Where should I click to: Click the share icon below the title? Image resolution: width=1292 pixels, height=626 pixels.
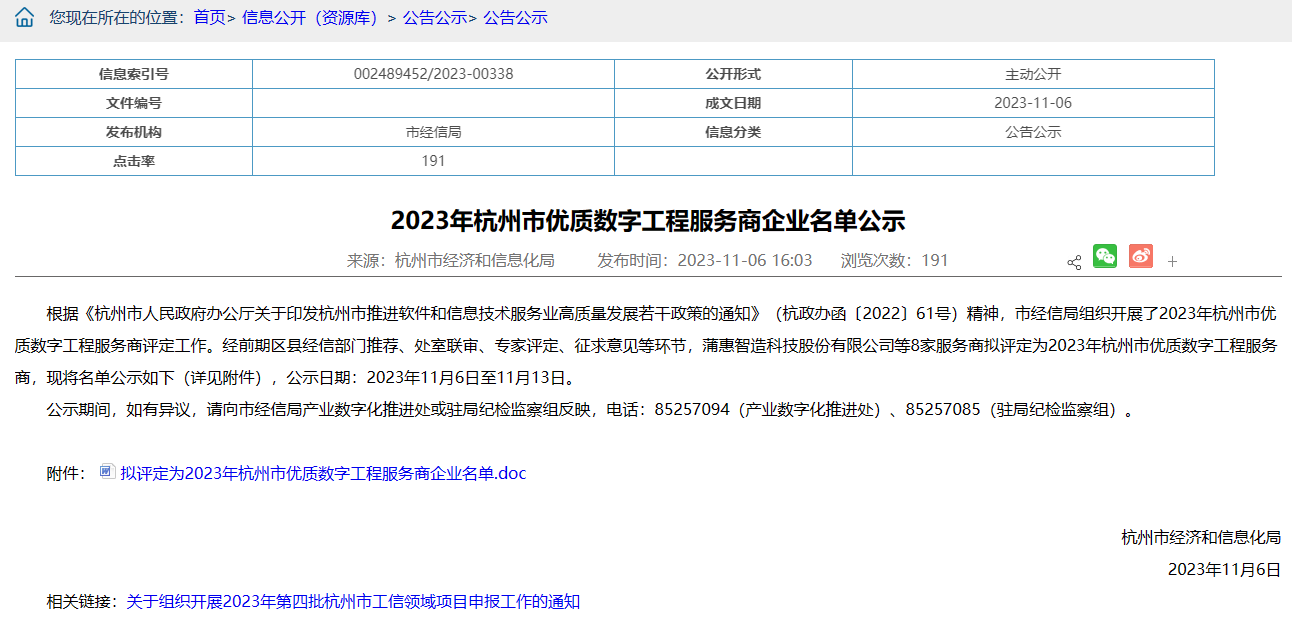click(1074, 262)
